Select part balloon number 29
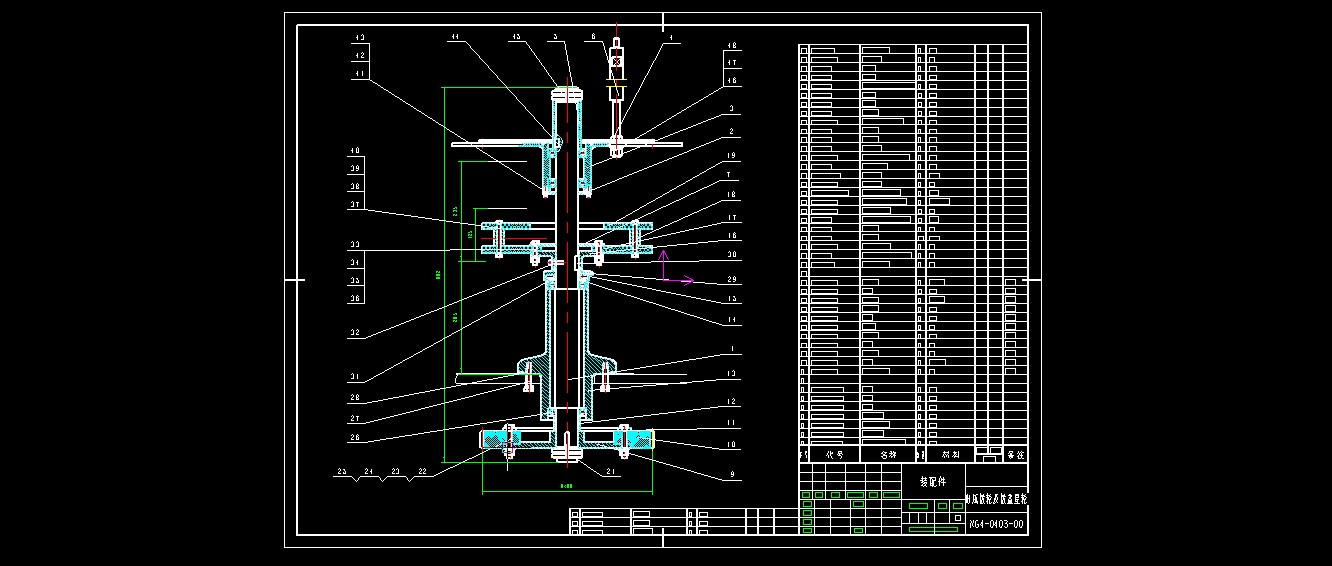This screenshot has width=1332, height=566. [731, 279]
